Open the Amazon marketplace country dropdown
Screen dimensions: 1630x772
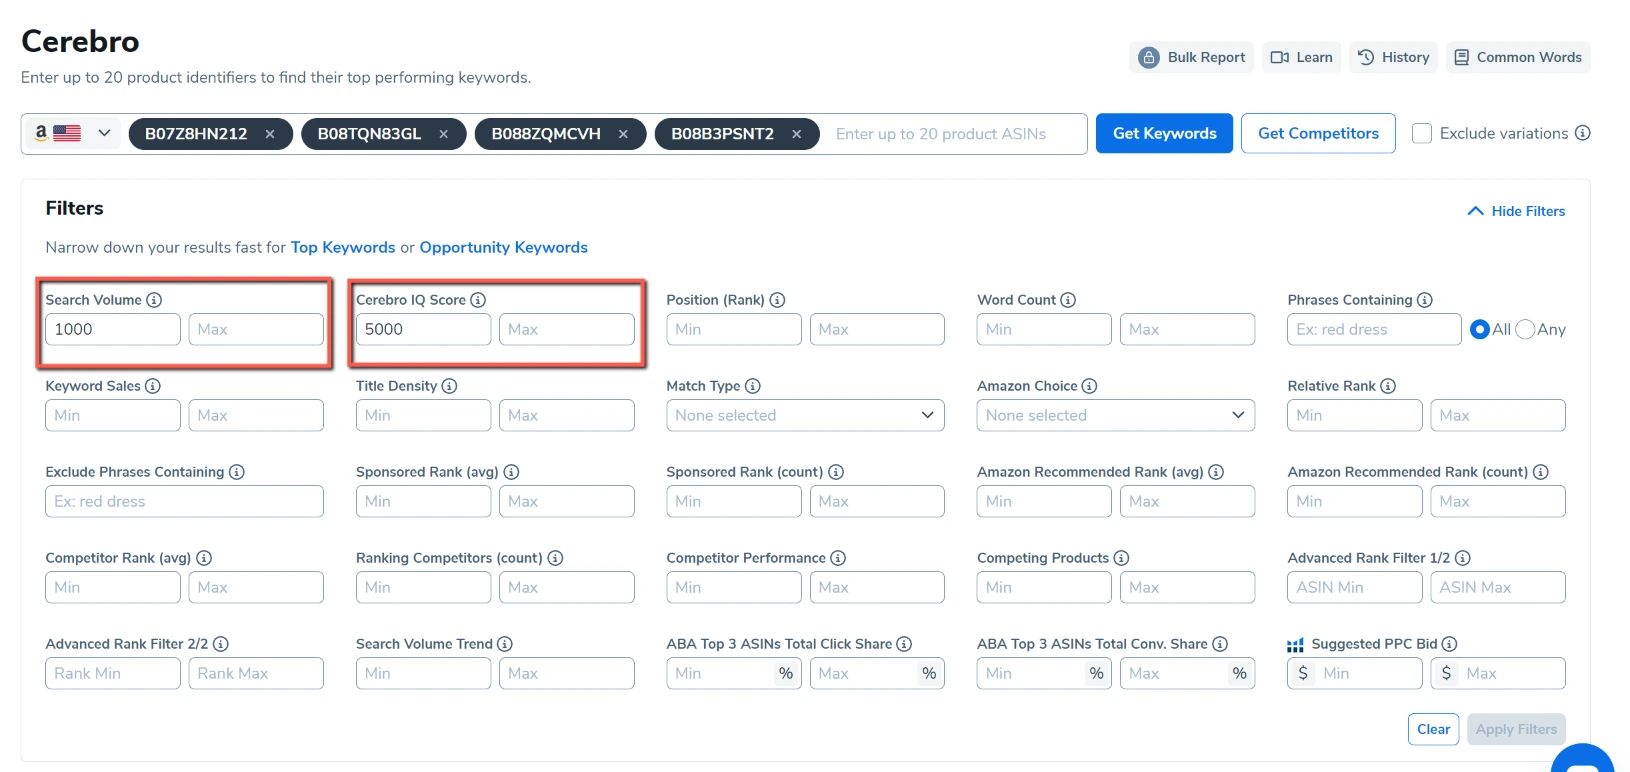(71, 133)
